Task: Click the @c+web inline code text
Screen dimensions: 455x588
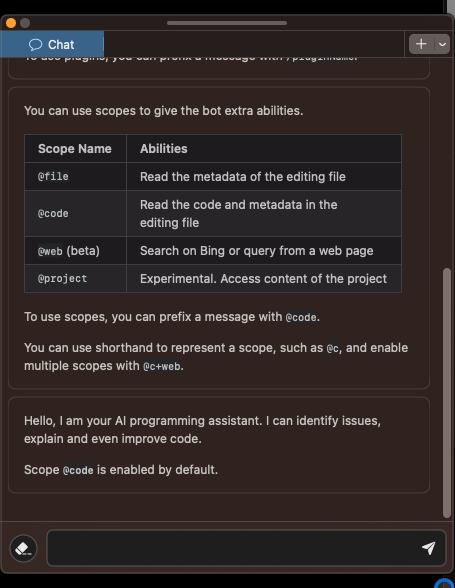Action: 162,366
